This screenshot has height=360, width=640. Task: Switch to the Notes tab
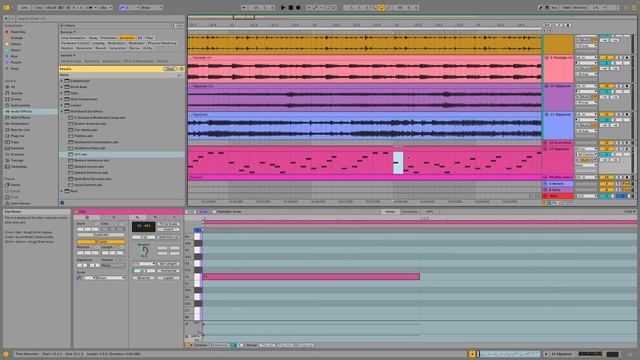pos(390,211)
